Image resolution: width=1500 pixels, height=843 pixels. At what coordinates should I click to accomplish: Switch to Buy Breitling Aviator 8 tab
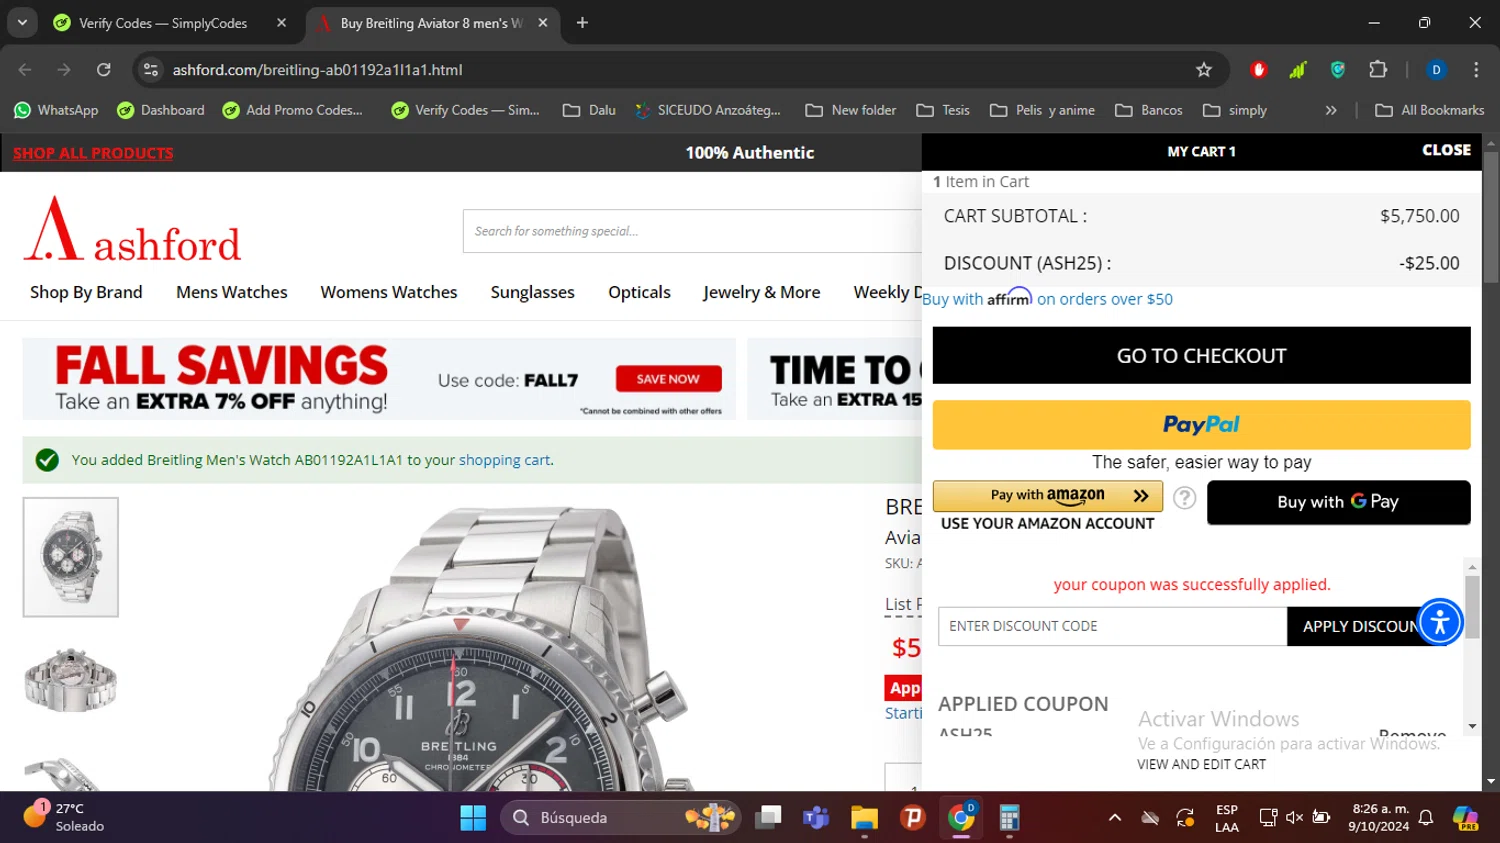432,23
